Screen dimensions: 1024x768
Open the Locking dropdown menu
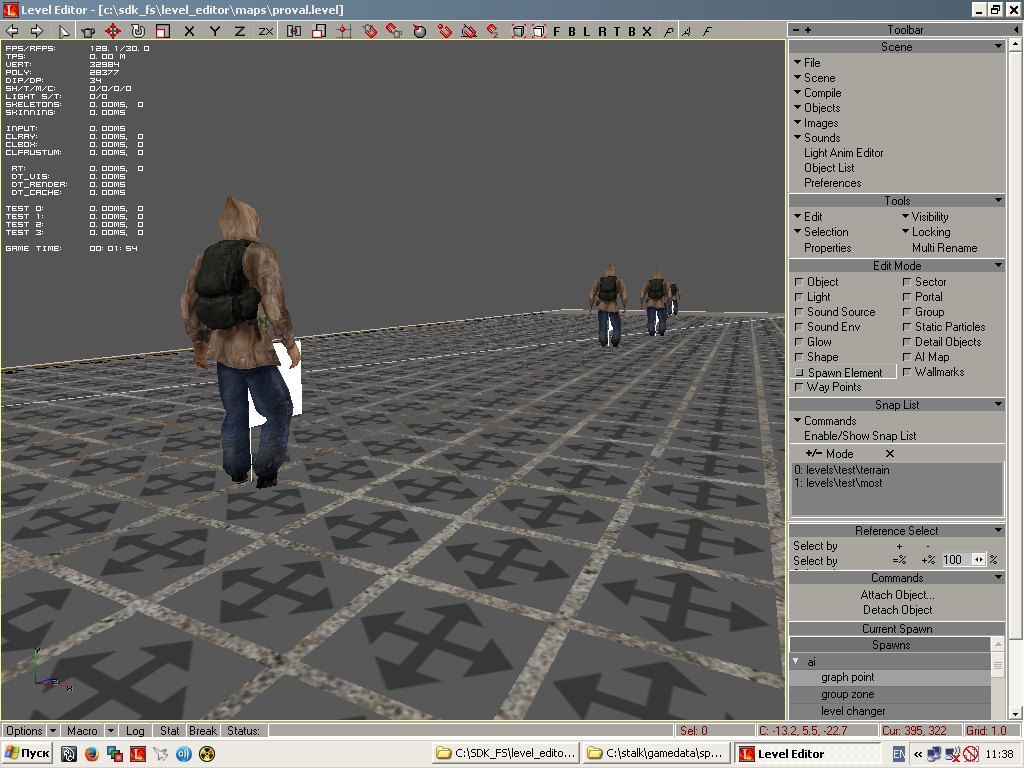[926, 232]
